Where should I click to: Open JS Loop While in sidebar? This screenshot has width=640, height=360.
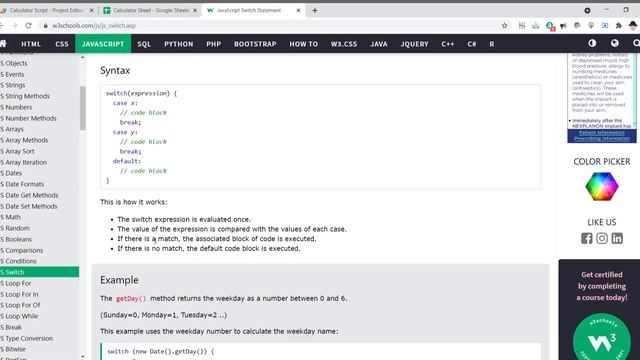pos(19,316)
